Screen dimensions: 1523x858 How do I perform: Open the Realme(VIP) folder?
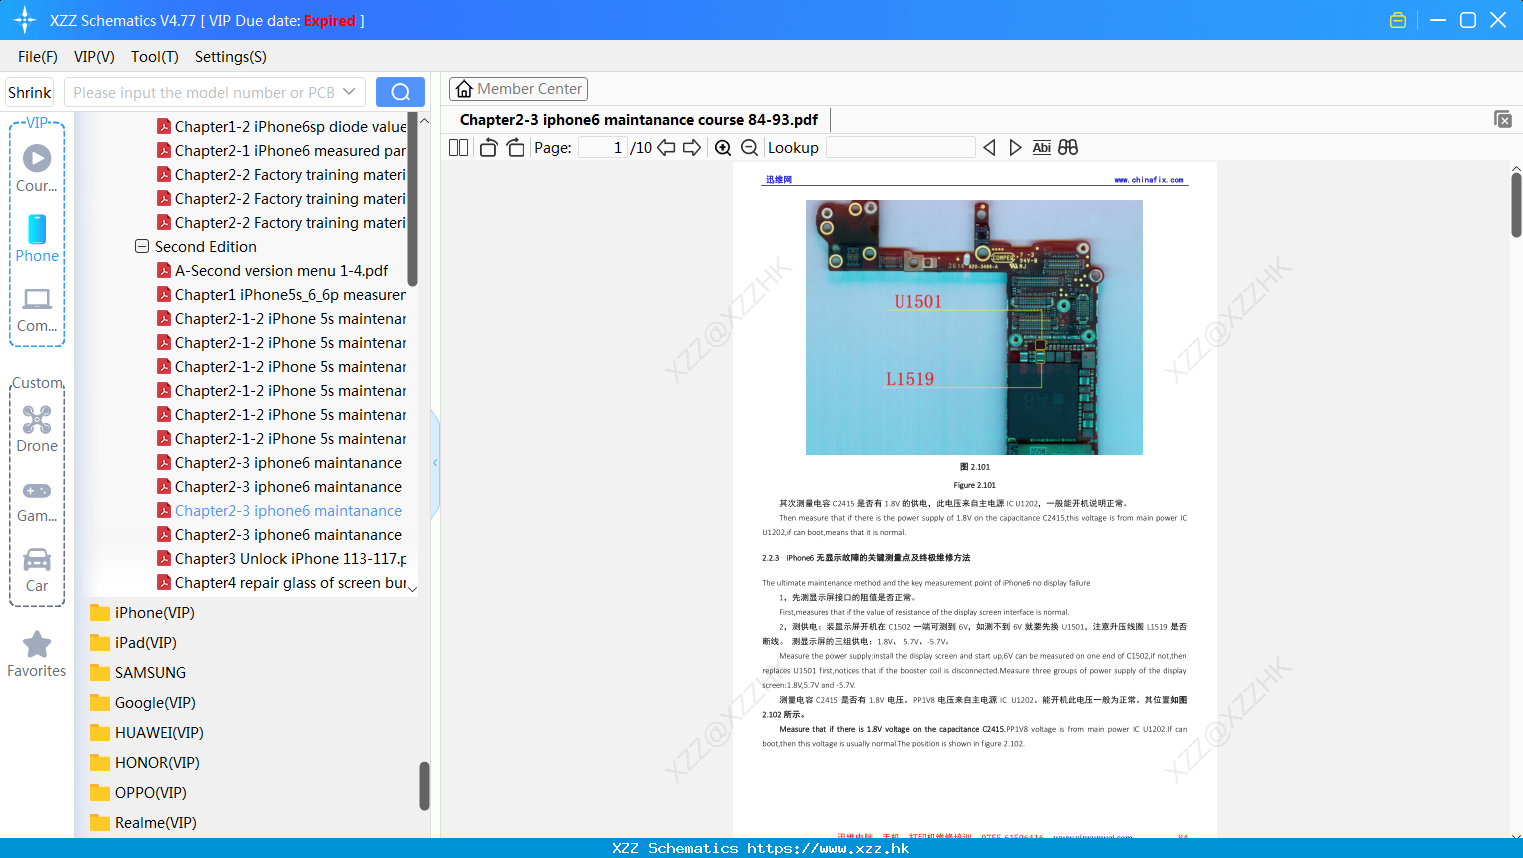coord(143,822)
